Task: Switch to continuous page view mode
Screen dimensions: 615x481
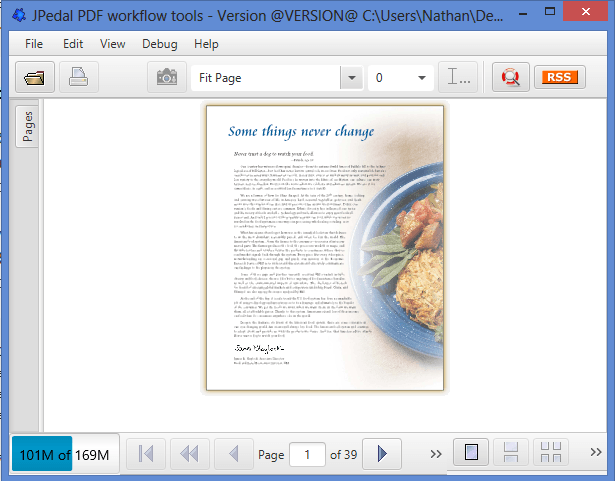Action: point(509,454)
